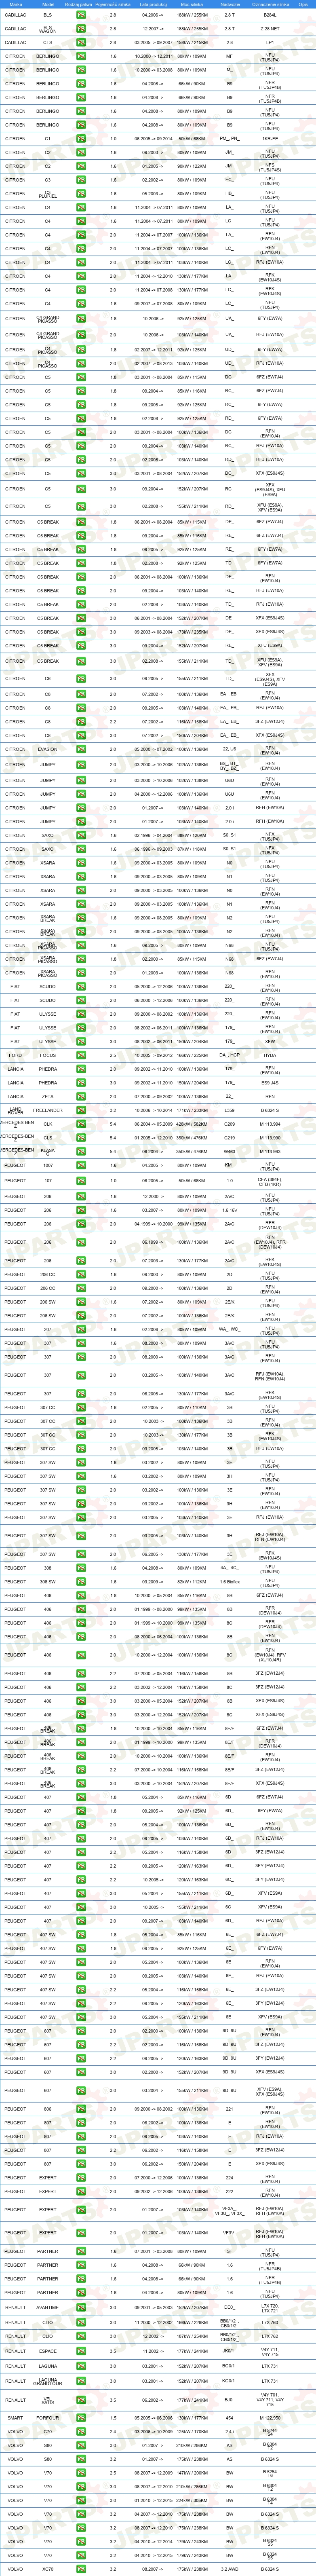Click the fuel icon in PEUGEOT 107 row
The height and width of the screenshot is (2576, 316).
(x=80, y=1181)
